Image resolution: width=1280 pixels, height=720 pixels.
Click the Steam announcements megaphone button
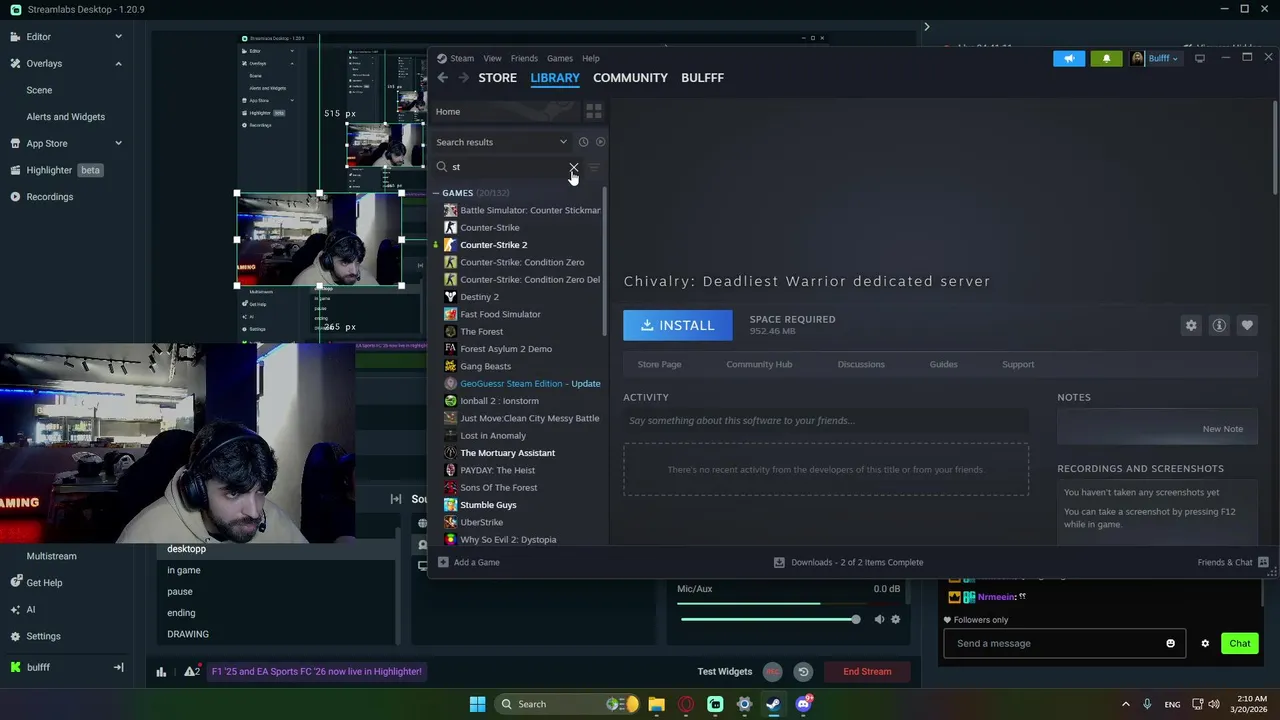click(1069, 58)
